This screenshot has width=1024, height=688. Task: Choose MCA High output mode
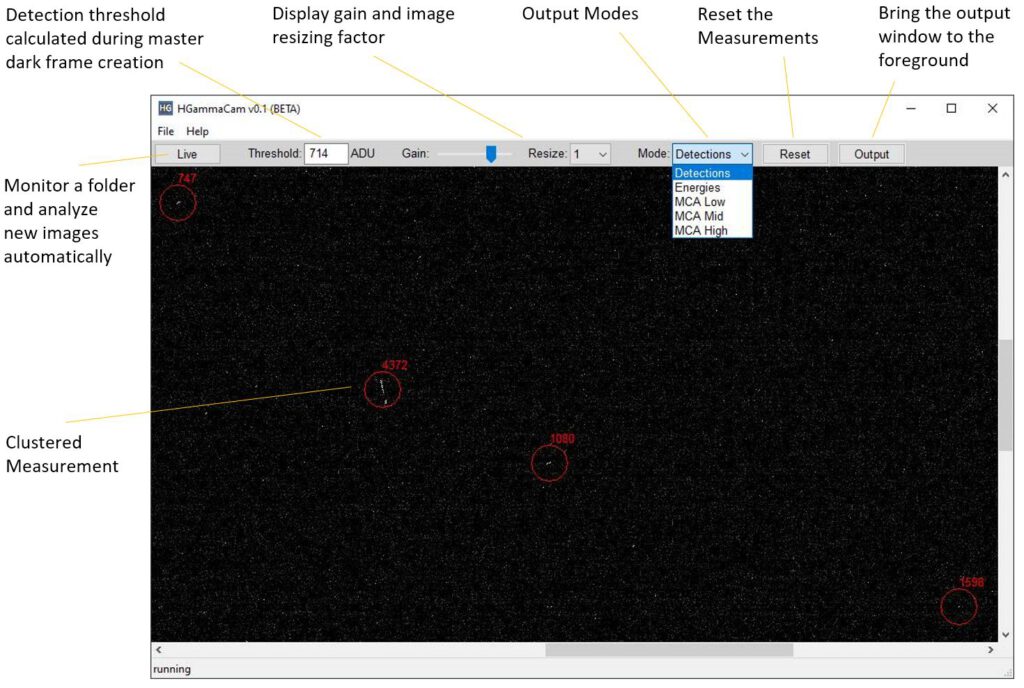[712, 230]
